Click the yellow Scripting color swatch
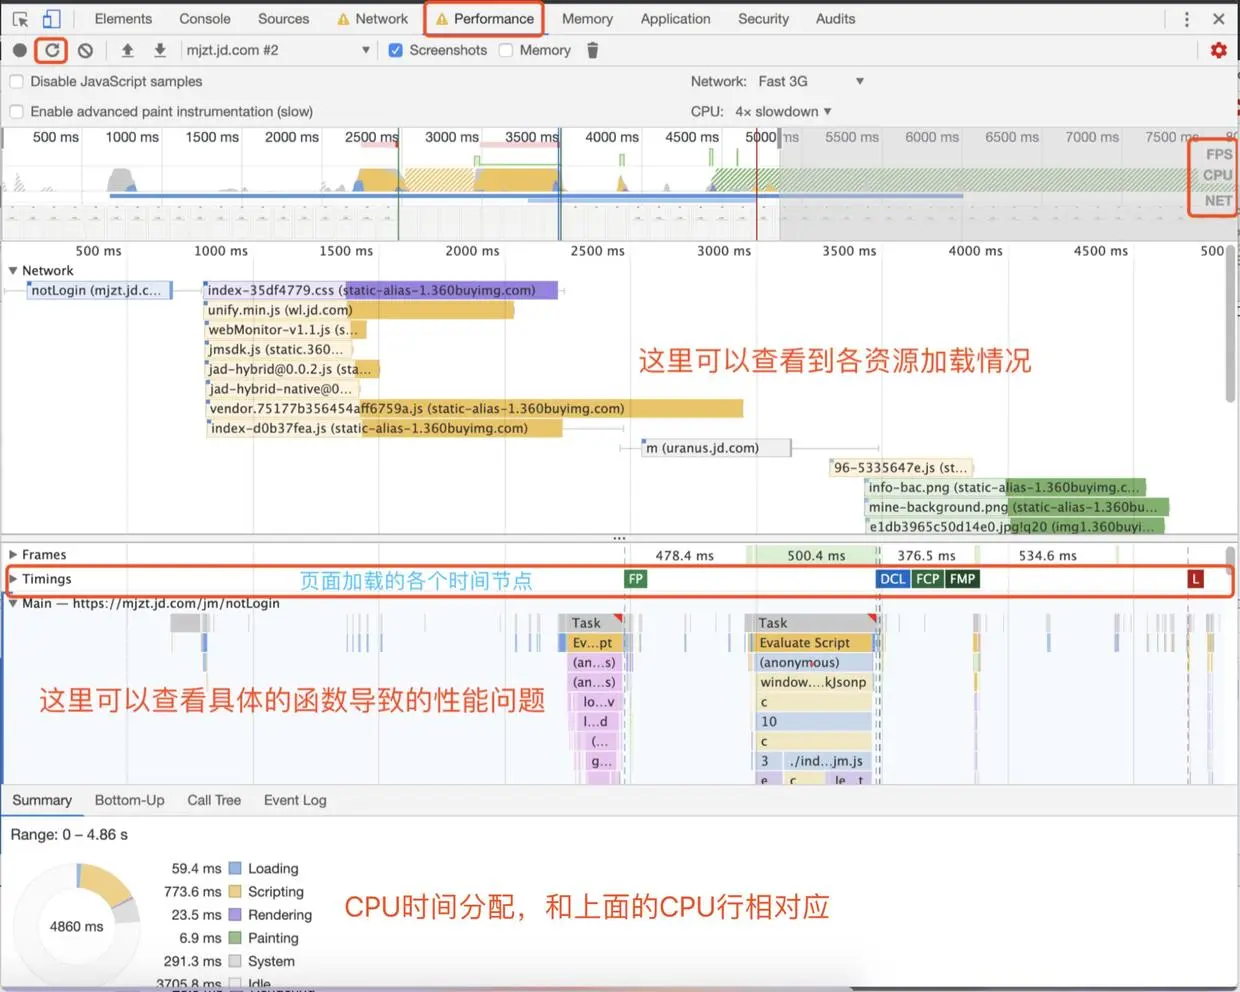1240x992 pixels. [x=235, y=891]
